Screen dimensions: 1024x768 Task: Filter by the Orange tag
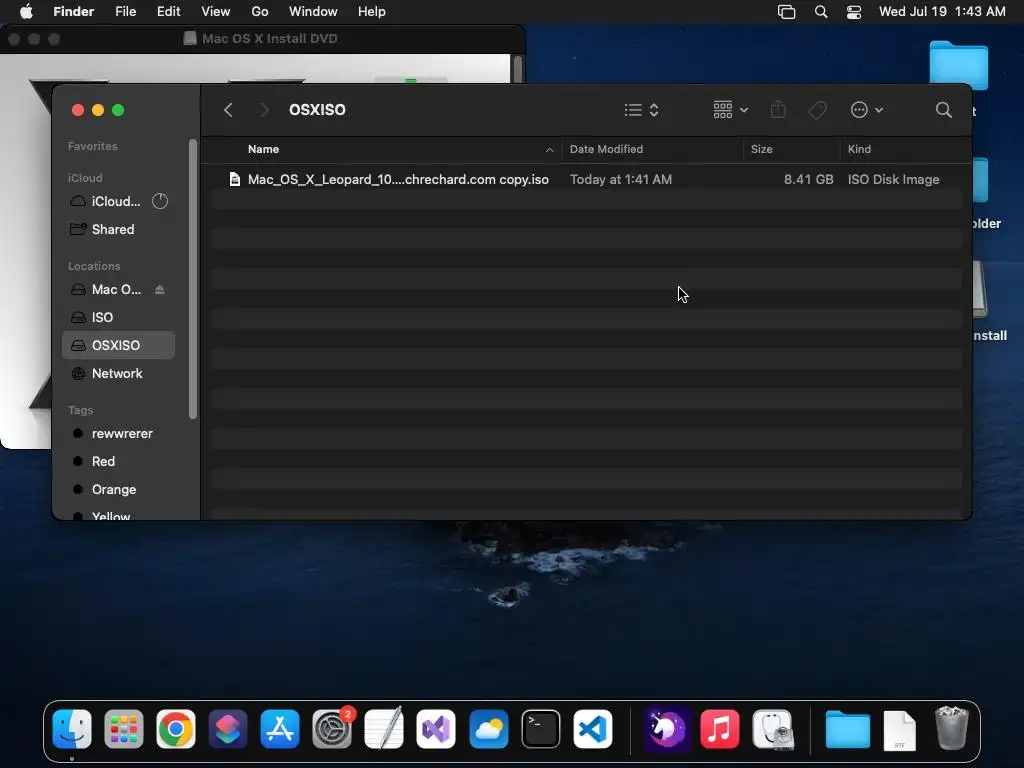(114, 490)
